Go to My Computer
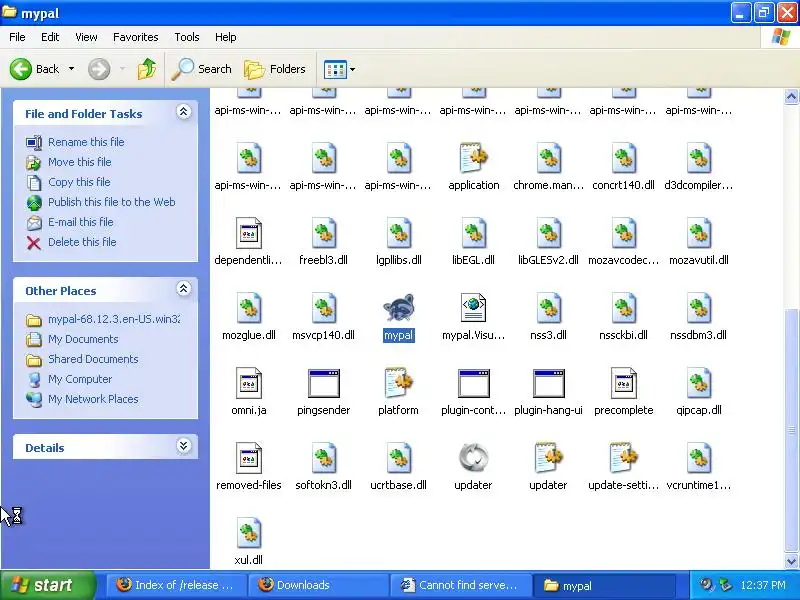The width and height of the screenshot is (800, 600). [80, 379]
